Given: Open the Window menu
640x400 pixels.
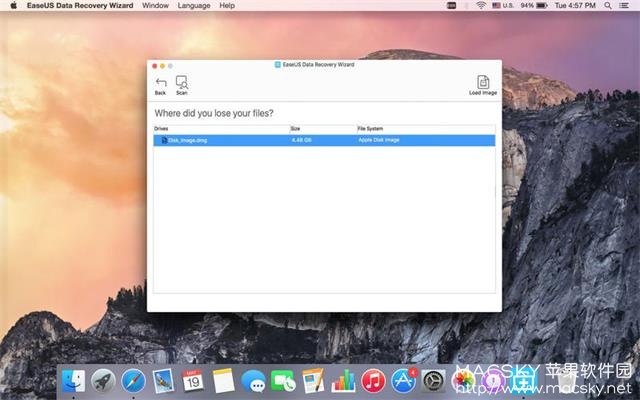Looking at the screenshot, I should [156, 5].
